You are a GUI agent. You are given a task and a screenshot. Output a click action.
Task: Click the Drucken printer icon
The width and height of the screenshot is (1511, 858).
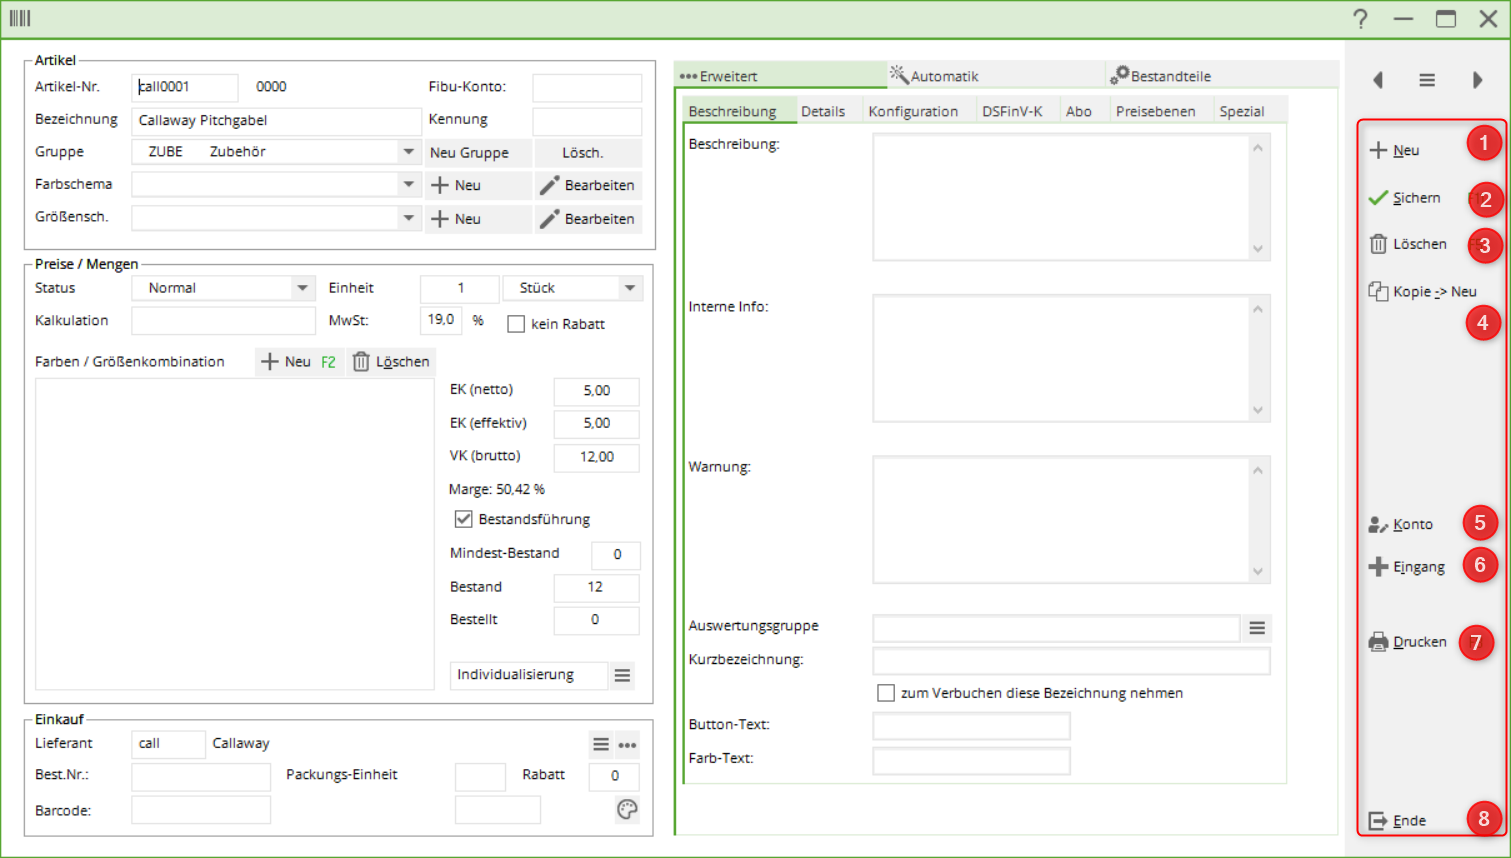[x=1378, y=642]
